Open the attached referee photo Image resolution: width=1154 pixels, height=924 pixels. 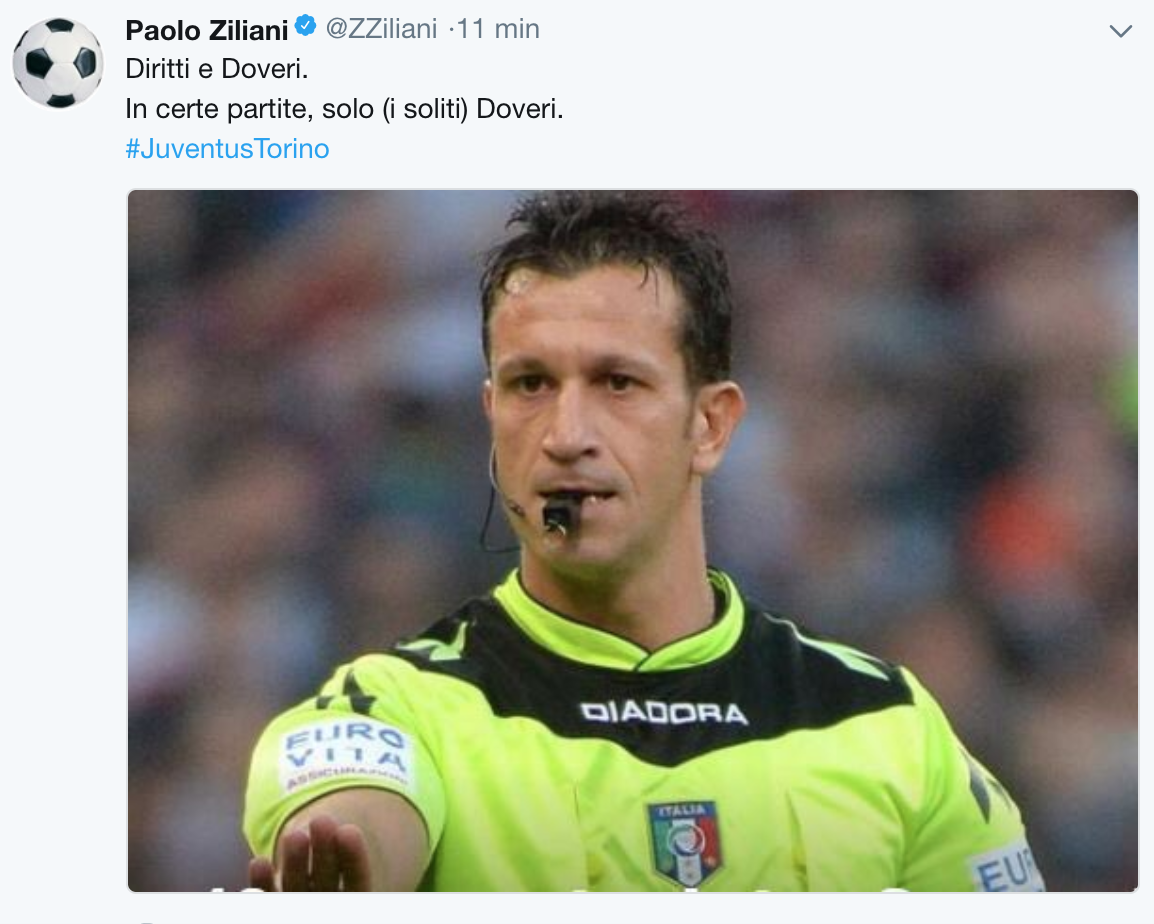(x=633, y=540)
